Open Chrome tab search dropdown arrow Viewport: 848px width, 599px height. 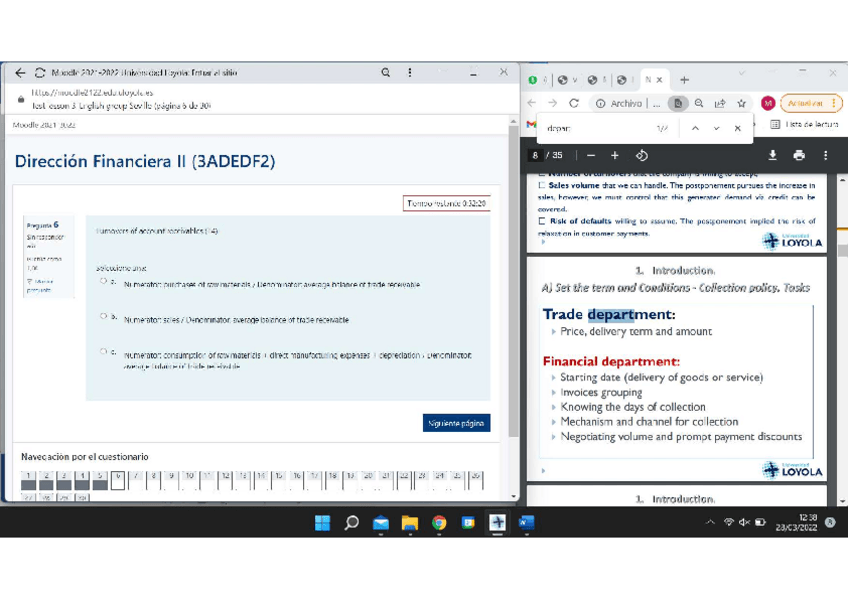[x=741, y=73]
